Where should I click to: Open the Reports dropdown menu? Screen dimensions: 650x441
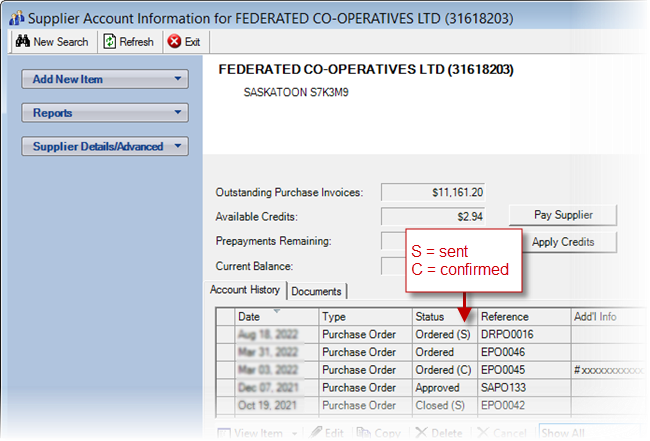tap(105, 113)
